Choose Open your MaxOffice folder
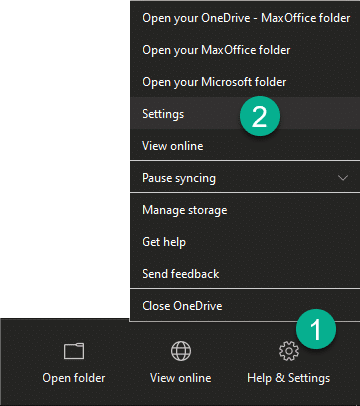 click(x=245, y=50)
